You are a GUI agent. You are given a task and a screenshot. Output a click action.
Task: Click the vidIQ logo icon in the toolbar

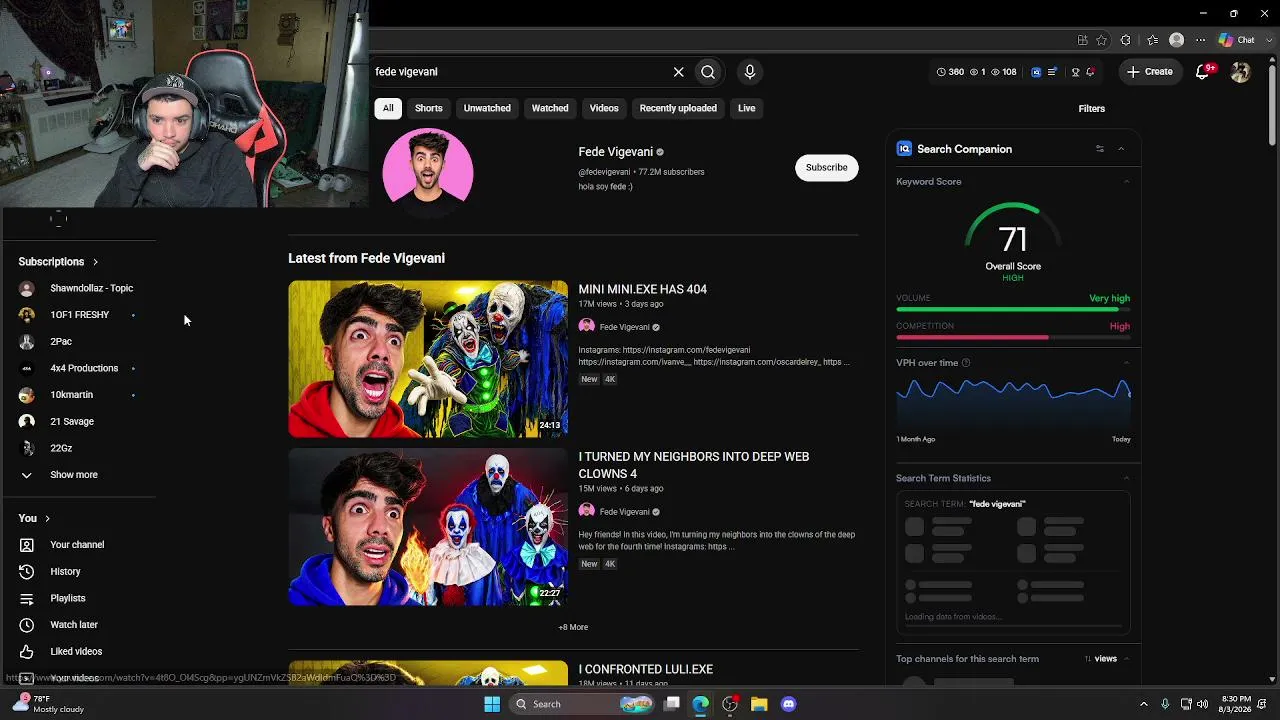point(1036,72)
